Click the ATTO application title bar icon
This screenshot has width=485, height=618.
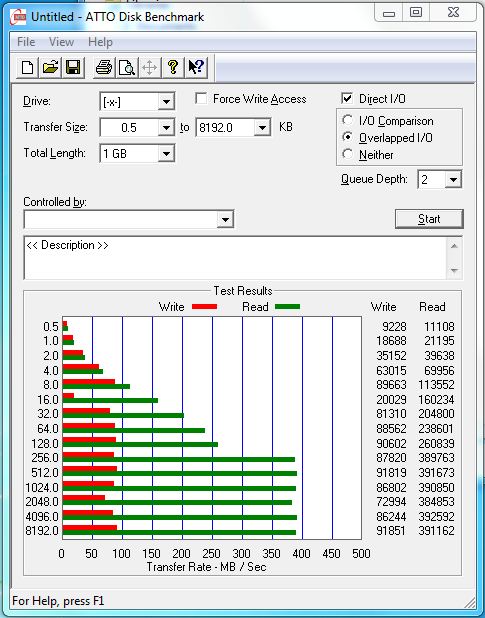pyautogui.click(x=18, y=17)
